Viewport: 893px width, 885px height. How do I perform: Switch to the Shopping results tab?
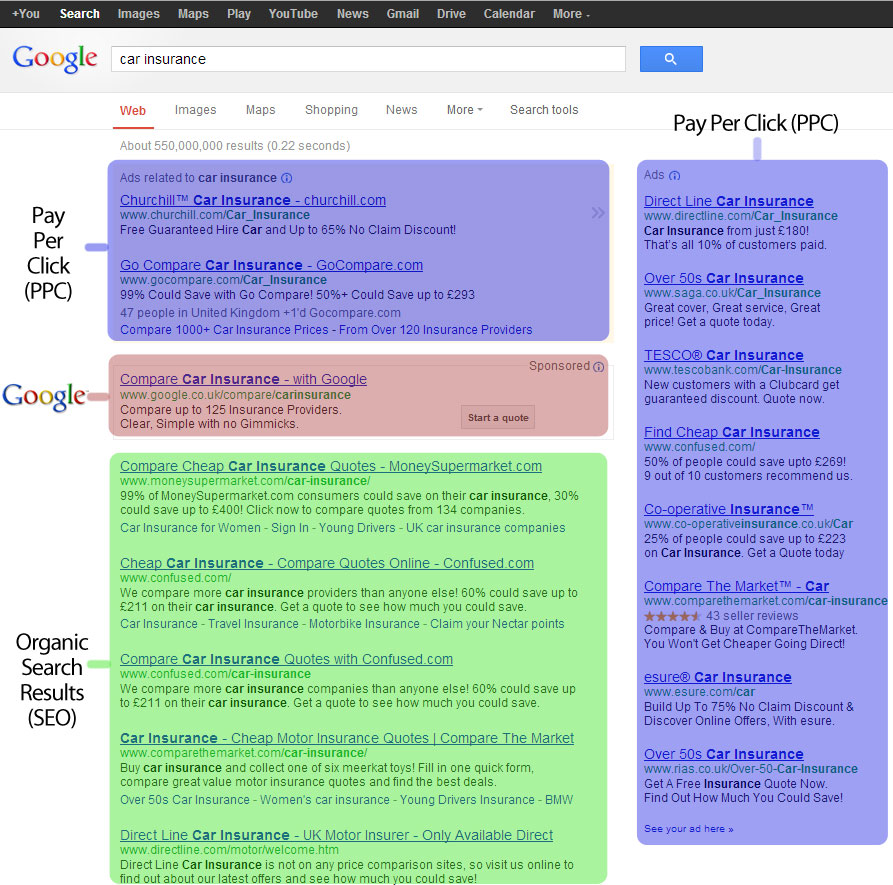click(331, 109)
